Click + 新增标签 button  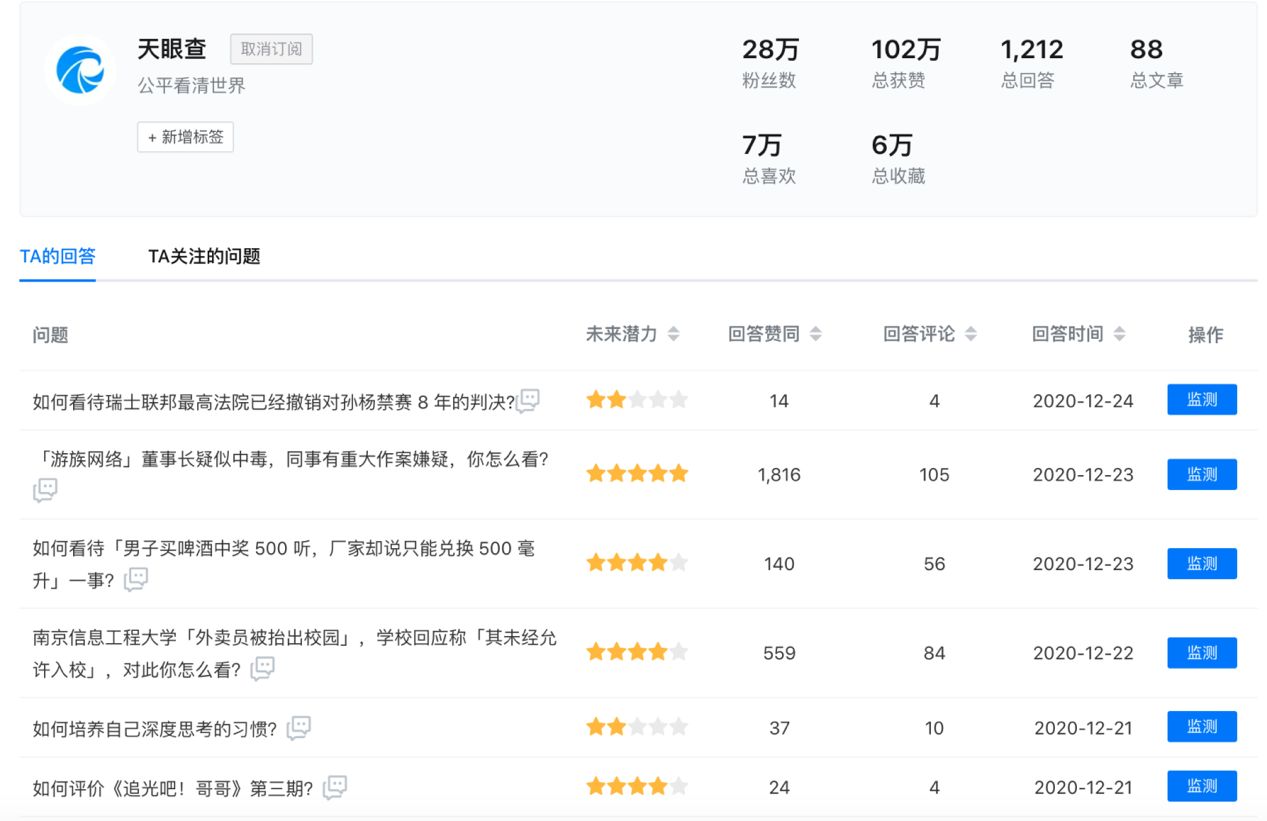coord(185,137)
